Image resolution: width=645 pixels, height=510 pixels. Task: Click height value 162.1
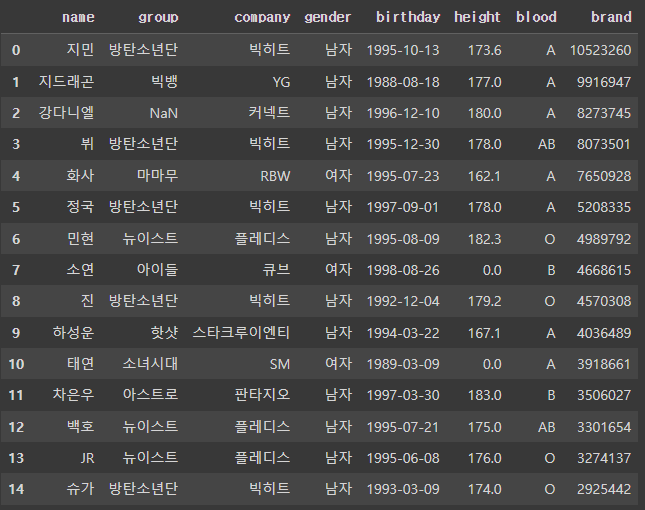[484, 176]
